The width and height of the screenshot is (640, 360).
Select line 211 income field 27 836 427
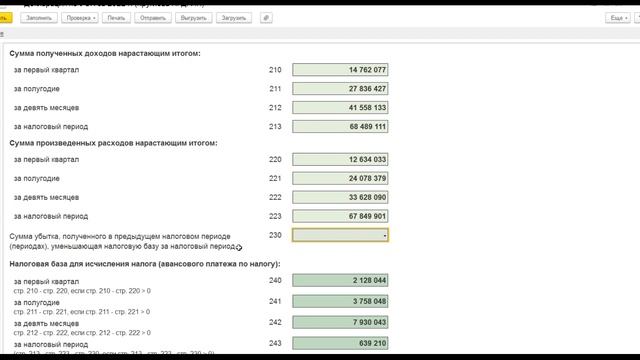[340, 89]
